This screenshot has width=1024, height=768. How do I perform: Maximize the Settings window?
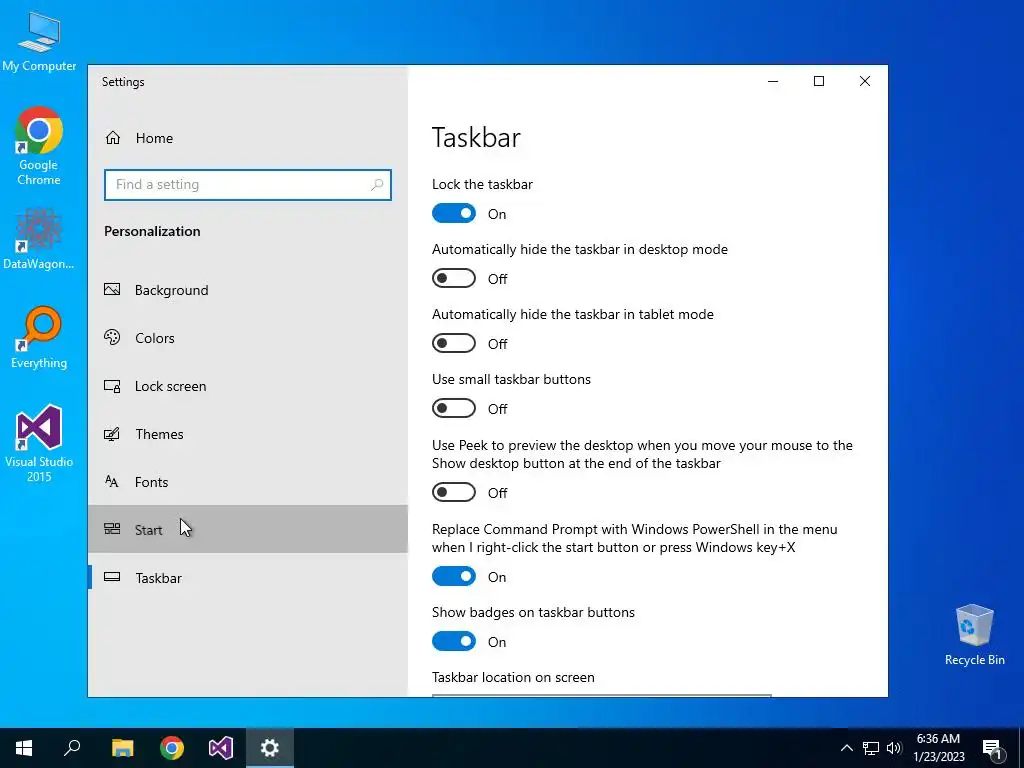coord(819,81)
